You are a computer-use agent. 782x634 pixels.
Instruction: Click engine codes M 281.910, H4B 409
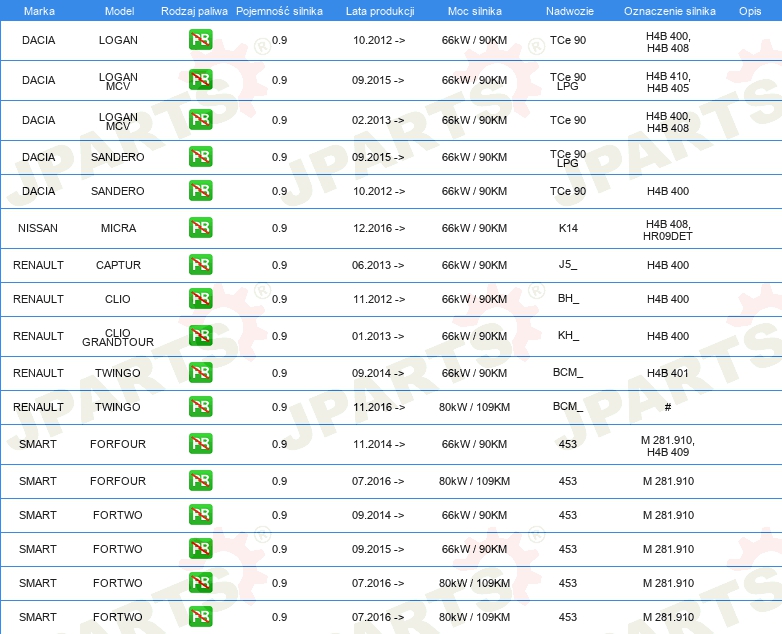(x=668, y=446)
